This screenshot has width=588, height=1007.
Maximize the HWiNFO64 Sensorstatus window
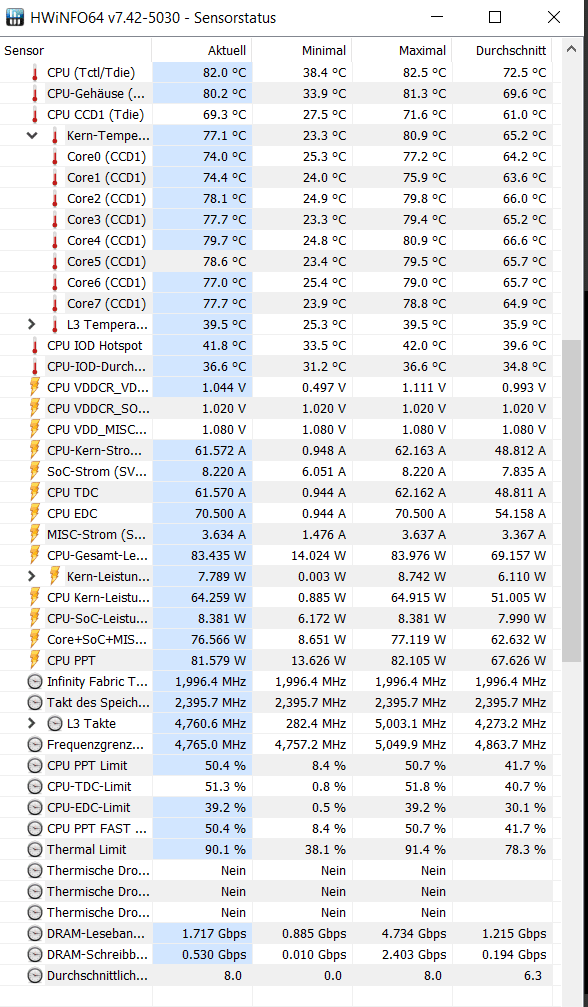point(495,17)
